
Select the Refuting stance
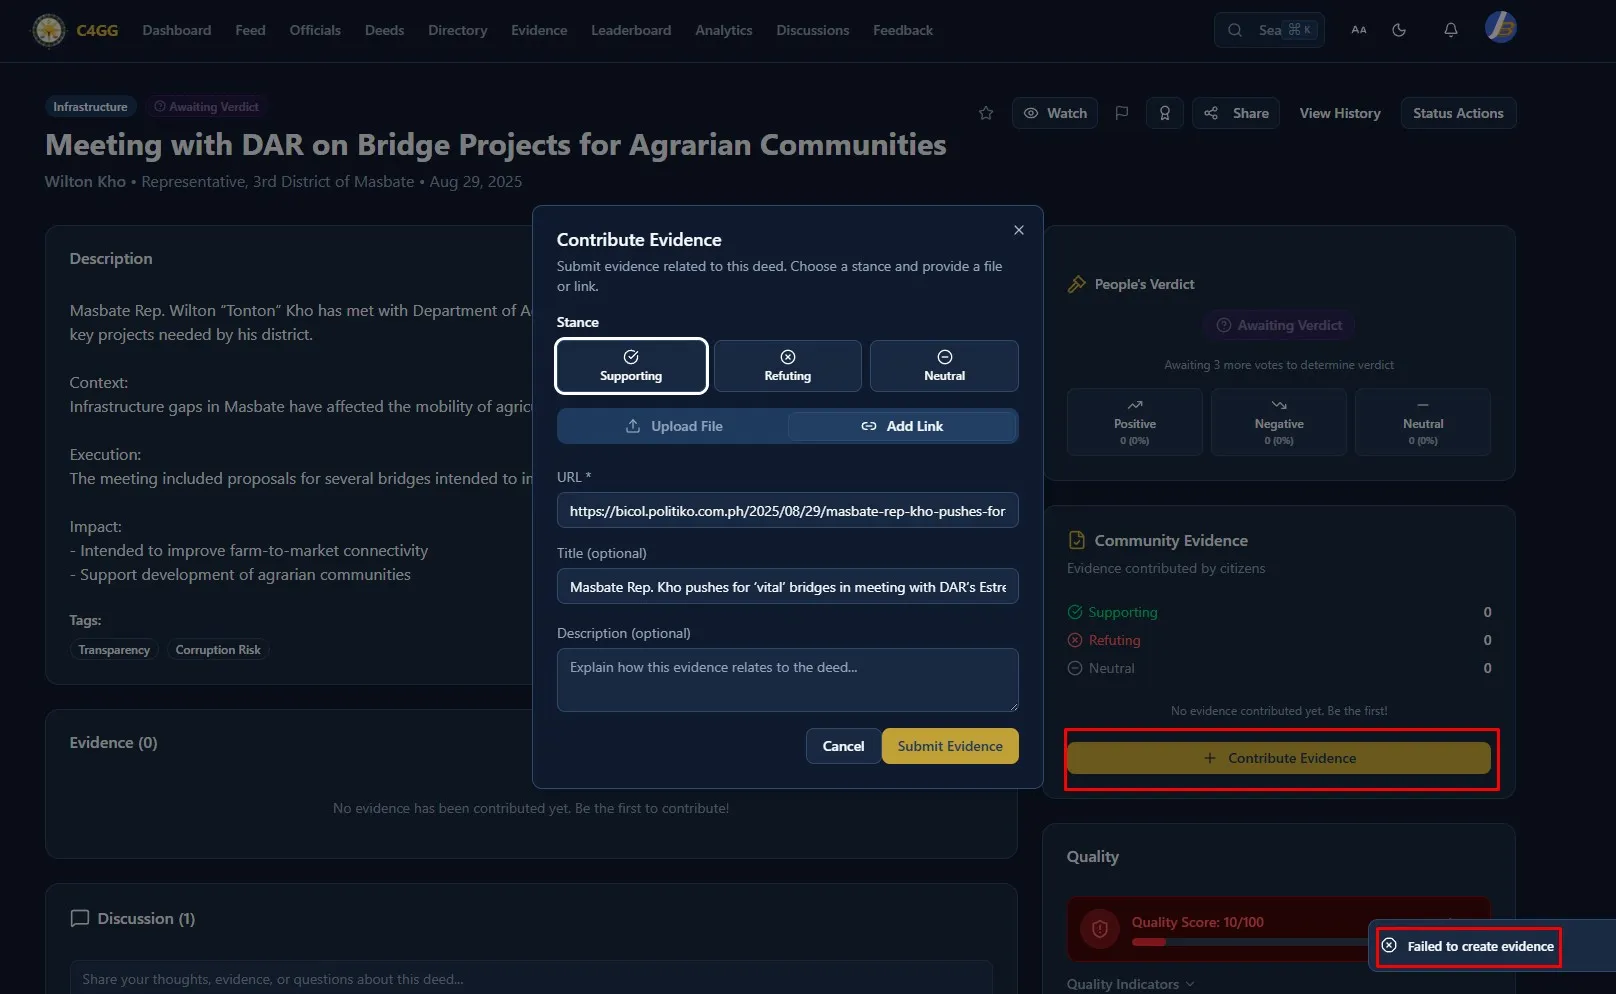(x=787, y=366)
